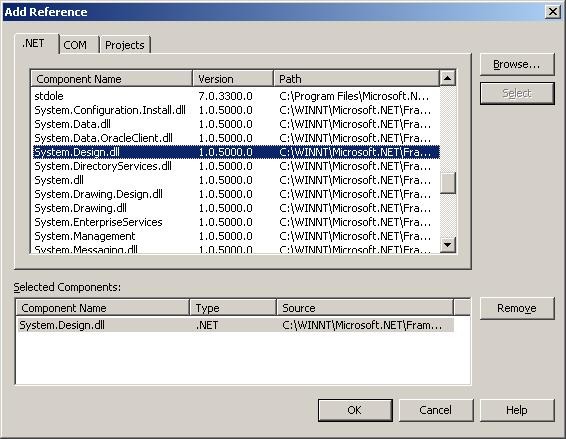Select highlighted System.Design.dll in top list
The width and height of the screenshot is (566, 439).
[x=236, y=152]
